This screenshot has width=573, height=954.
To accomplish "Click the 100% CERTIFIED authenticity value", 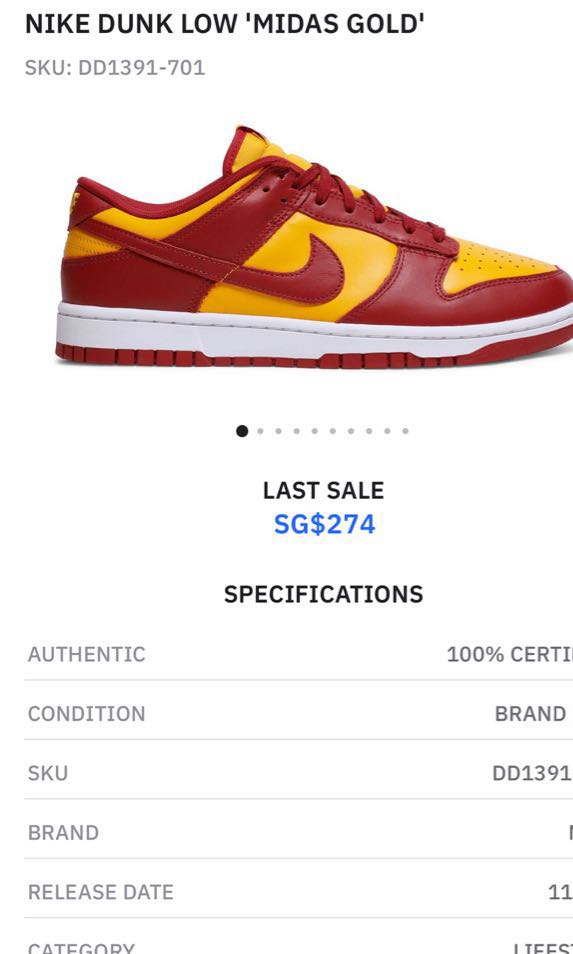I will point(510,654).
